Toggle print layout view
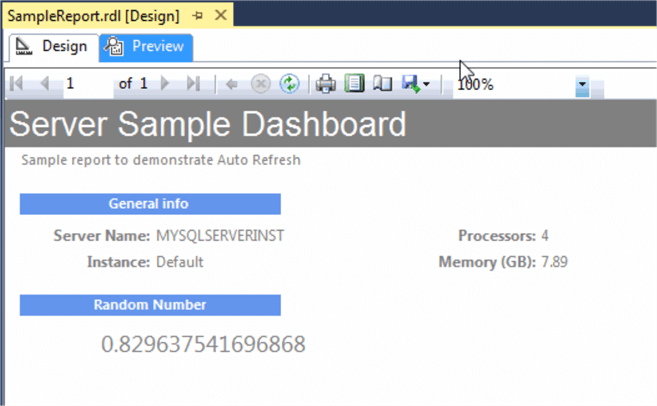657x406 pixels. pos(354,84)
